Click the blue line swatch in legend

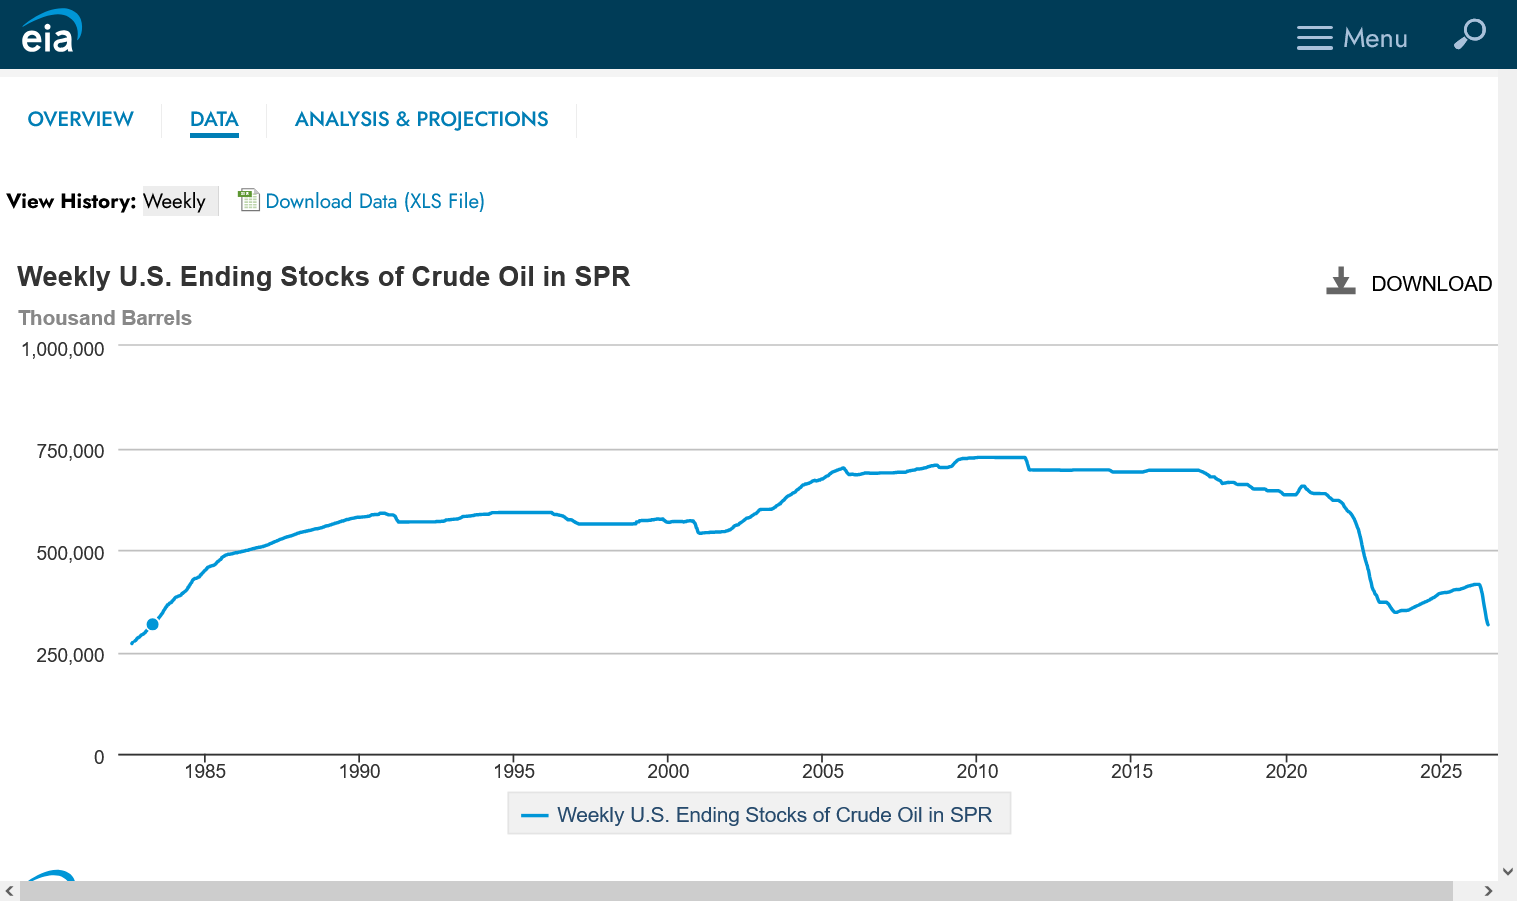tap(535, 815)
